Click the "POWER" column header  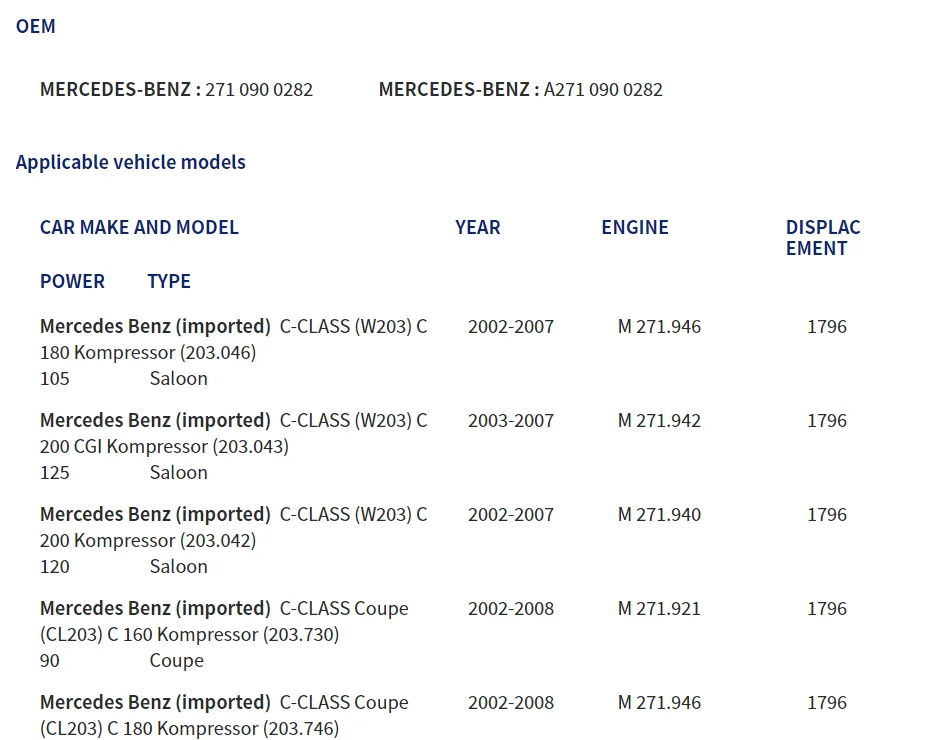coord(72,281)
